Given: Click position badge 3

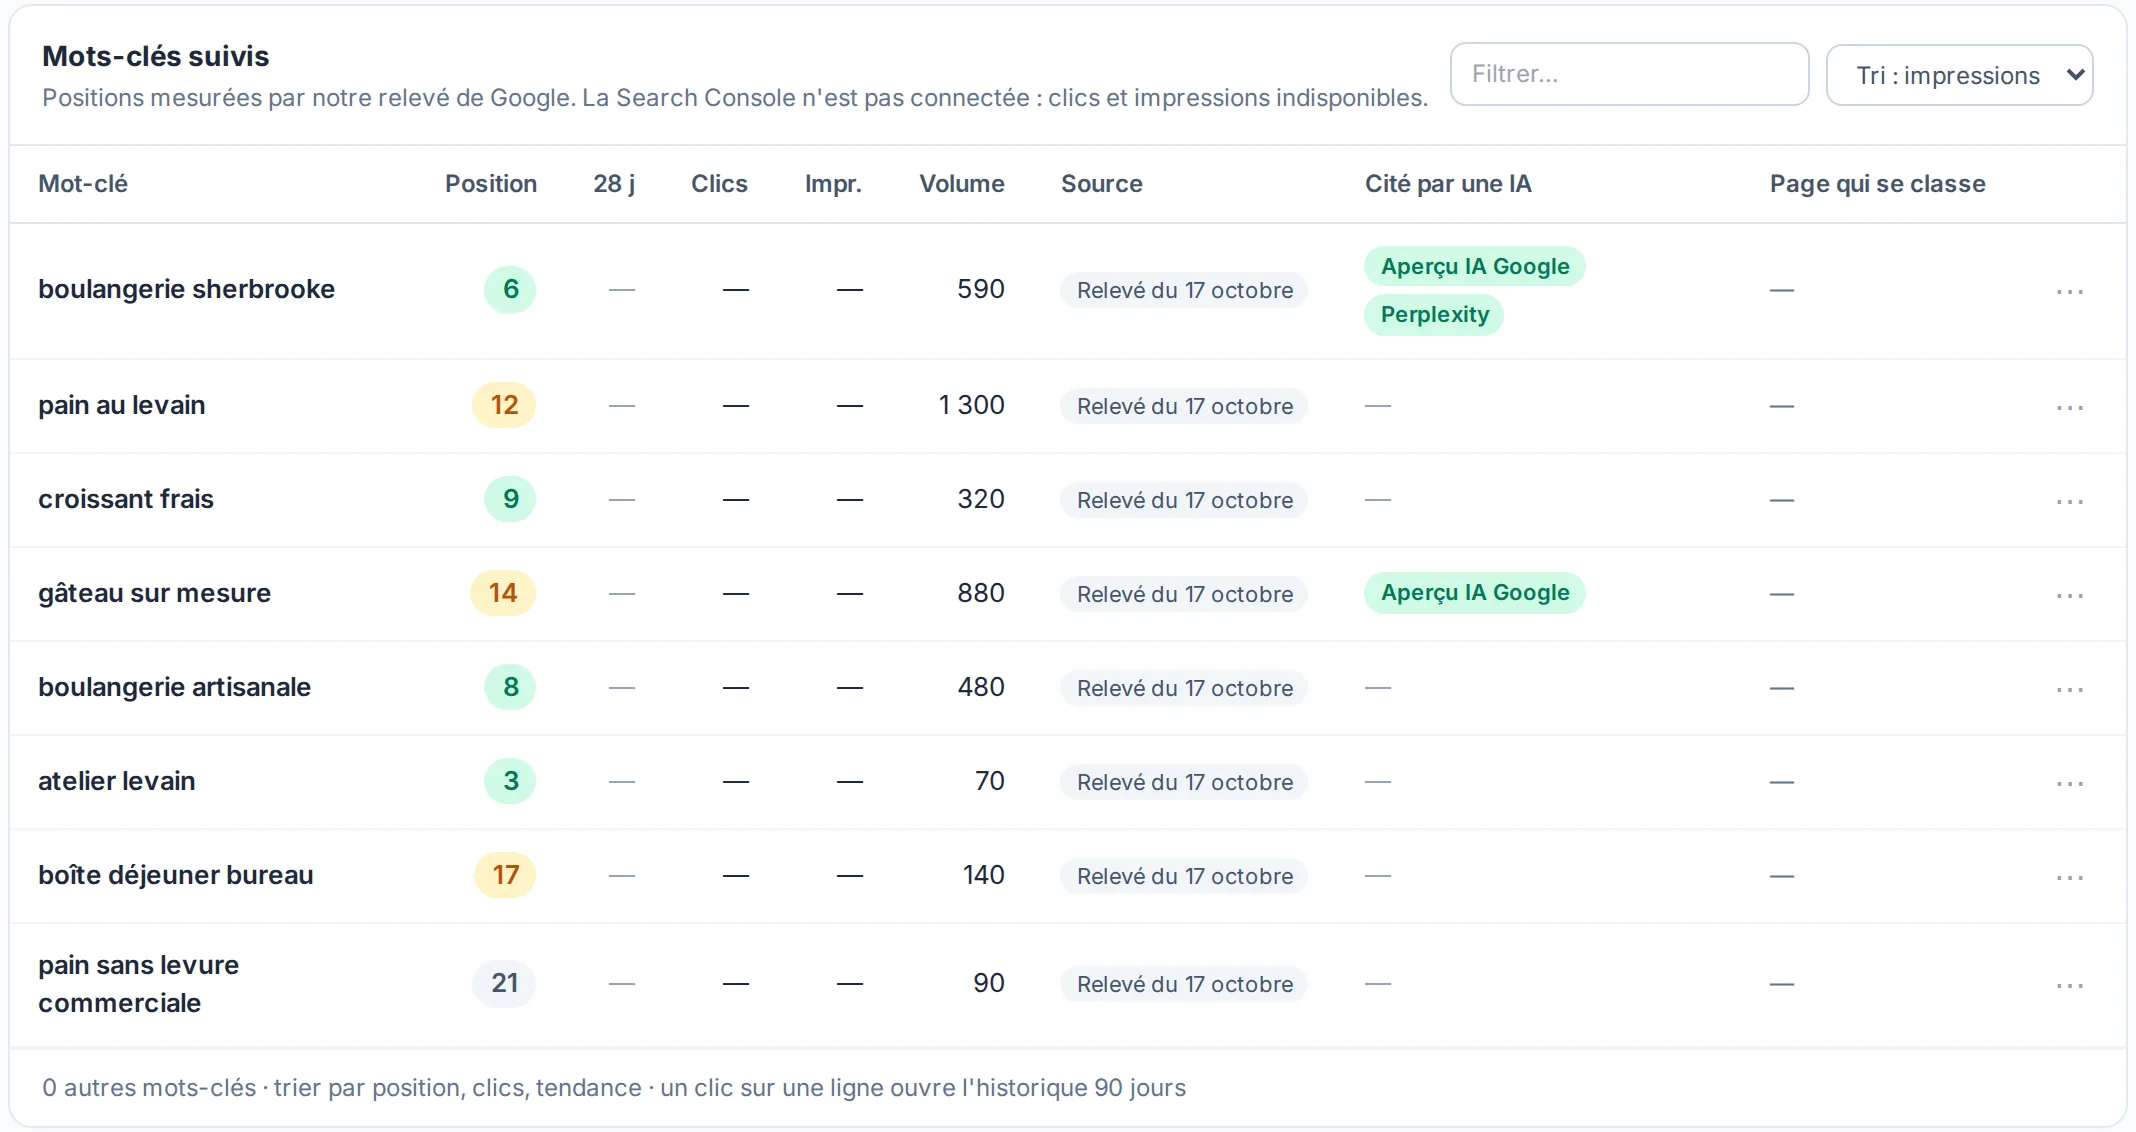Looking at the screenshot, I should 510,782.
